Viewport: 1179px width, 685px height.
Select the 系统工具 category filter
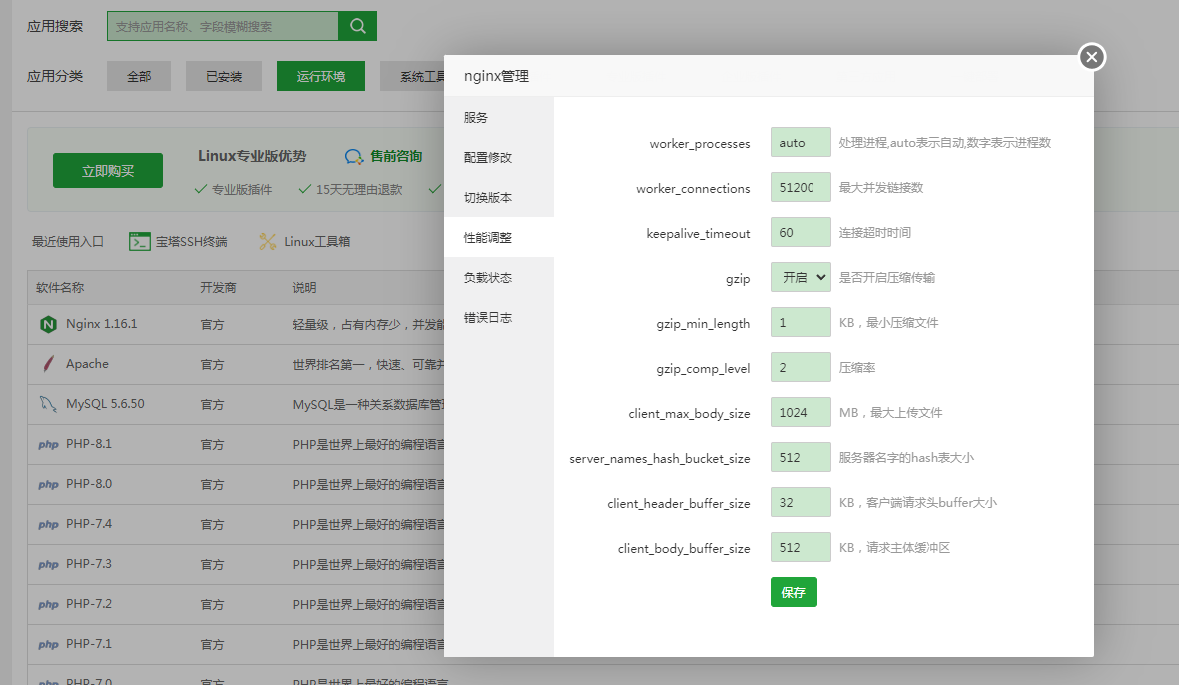tap(413, 76)
